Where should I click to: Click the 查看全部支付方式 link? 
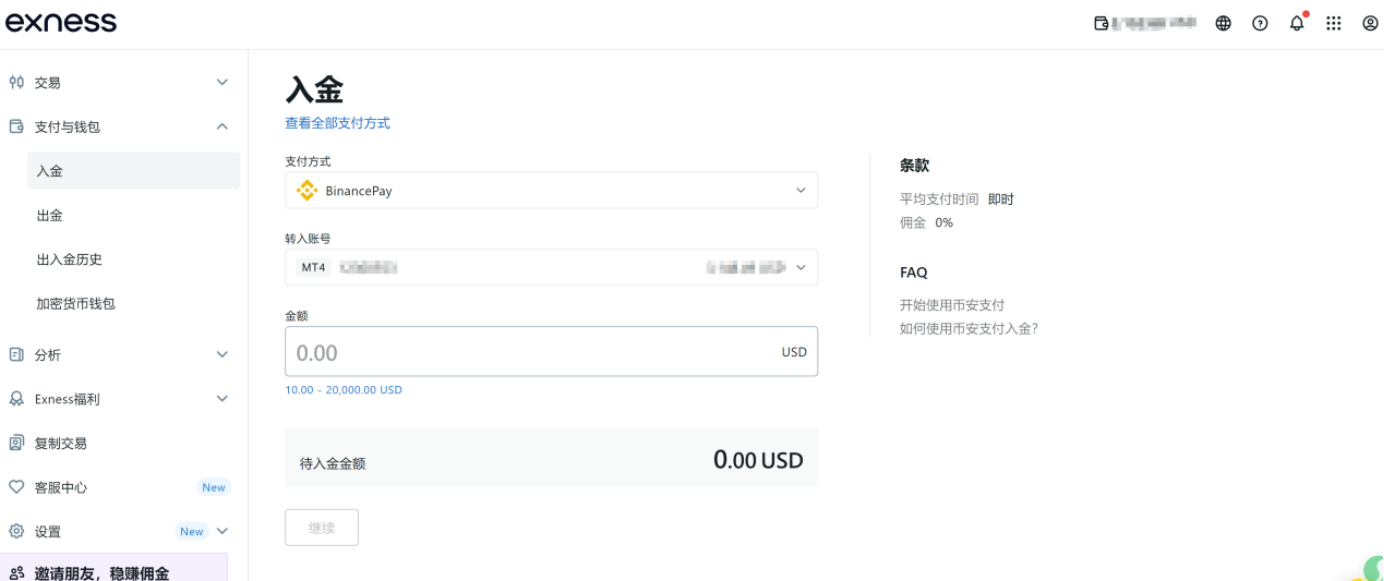337,123
